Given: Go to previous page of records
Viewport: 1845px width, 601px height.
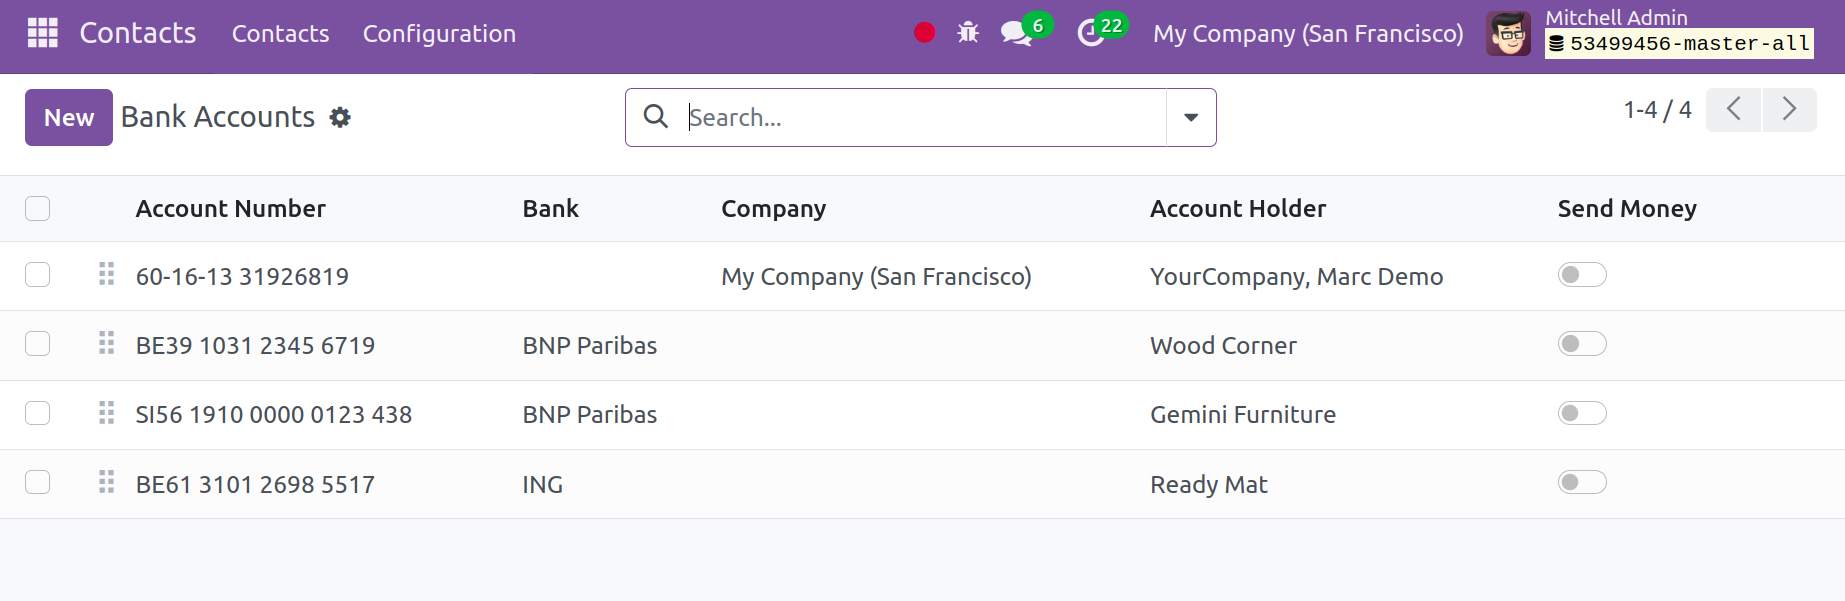Looking at the screenshot, I should tap(1733, 109).
